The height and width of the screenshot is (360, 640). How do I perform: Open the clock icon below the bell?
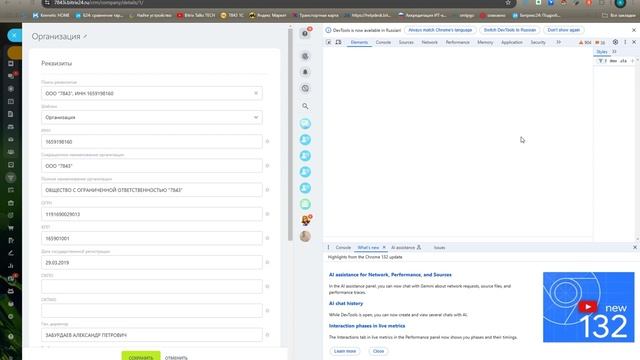point(305,88)
